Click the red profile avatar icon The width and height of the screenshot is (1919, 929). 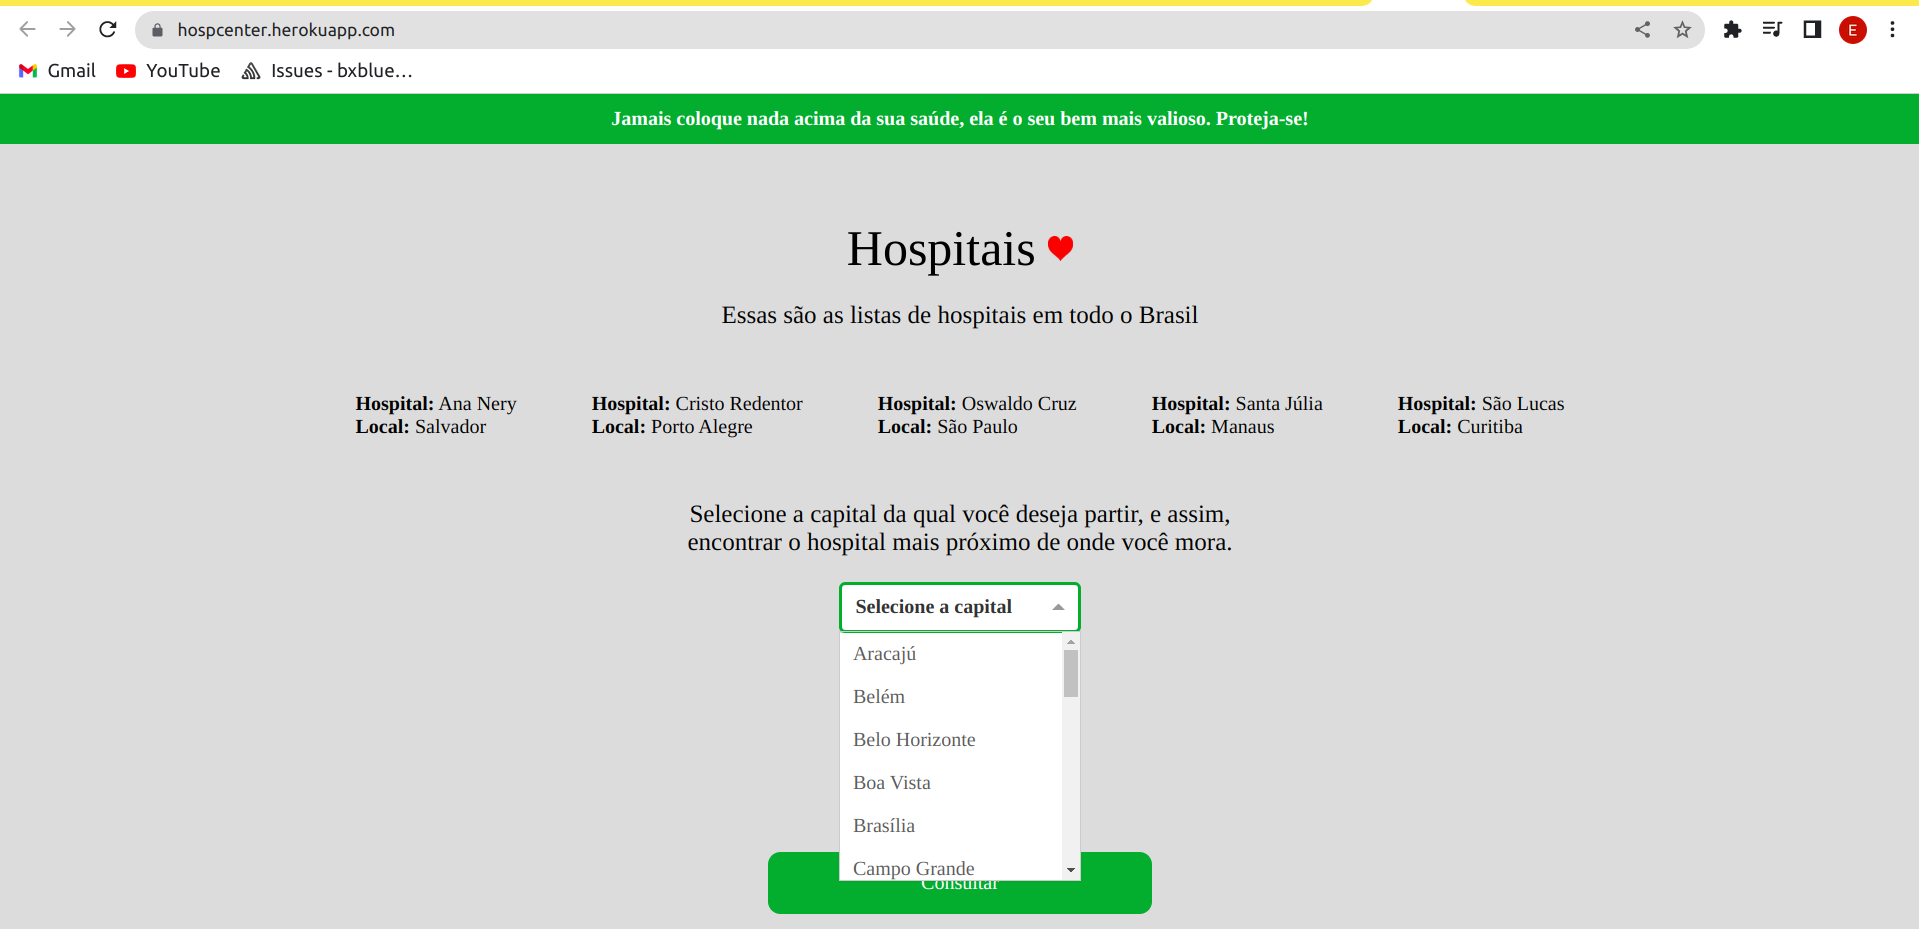click(x=1852, y=29)
